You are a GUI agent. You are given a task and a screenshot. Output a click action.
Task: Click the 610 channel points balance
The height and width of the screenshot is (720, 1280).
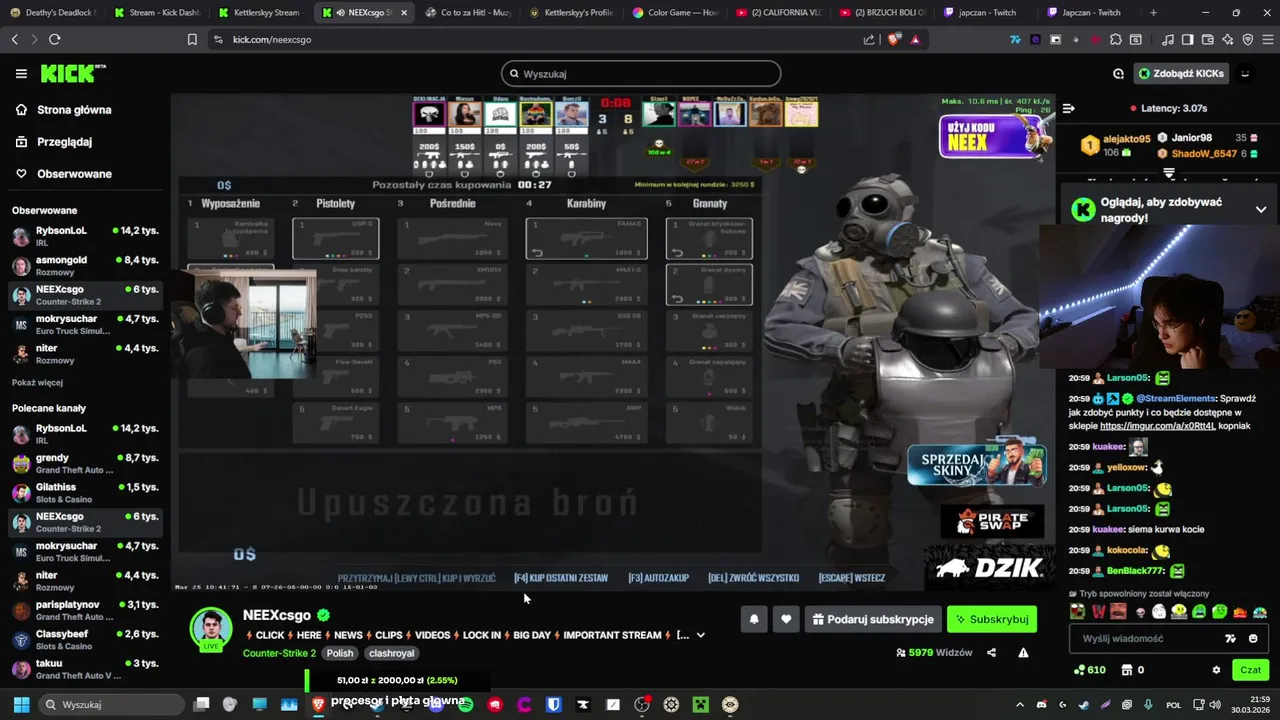(1090, 670)
